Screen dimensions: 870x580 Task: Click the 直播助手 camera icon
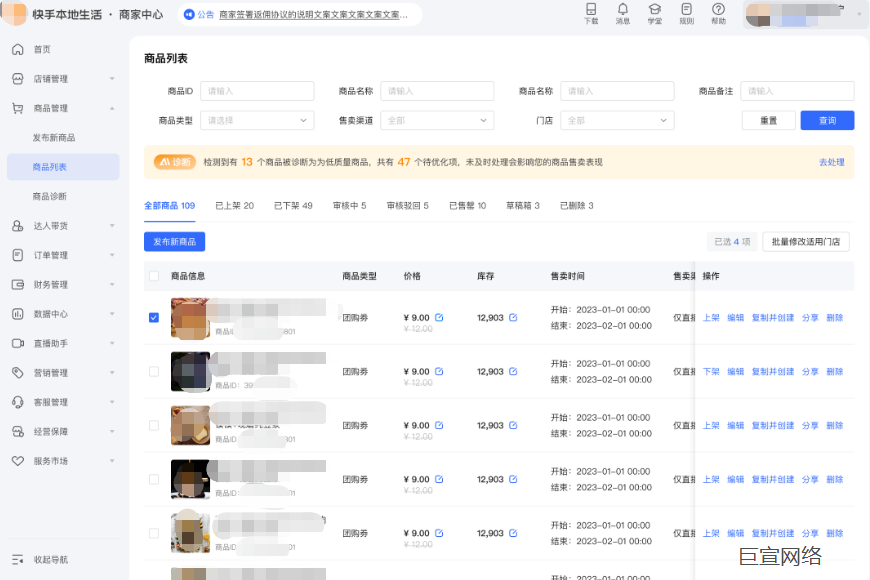(18, 344)
